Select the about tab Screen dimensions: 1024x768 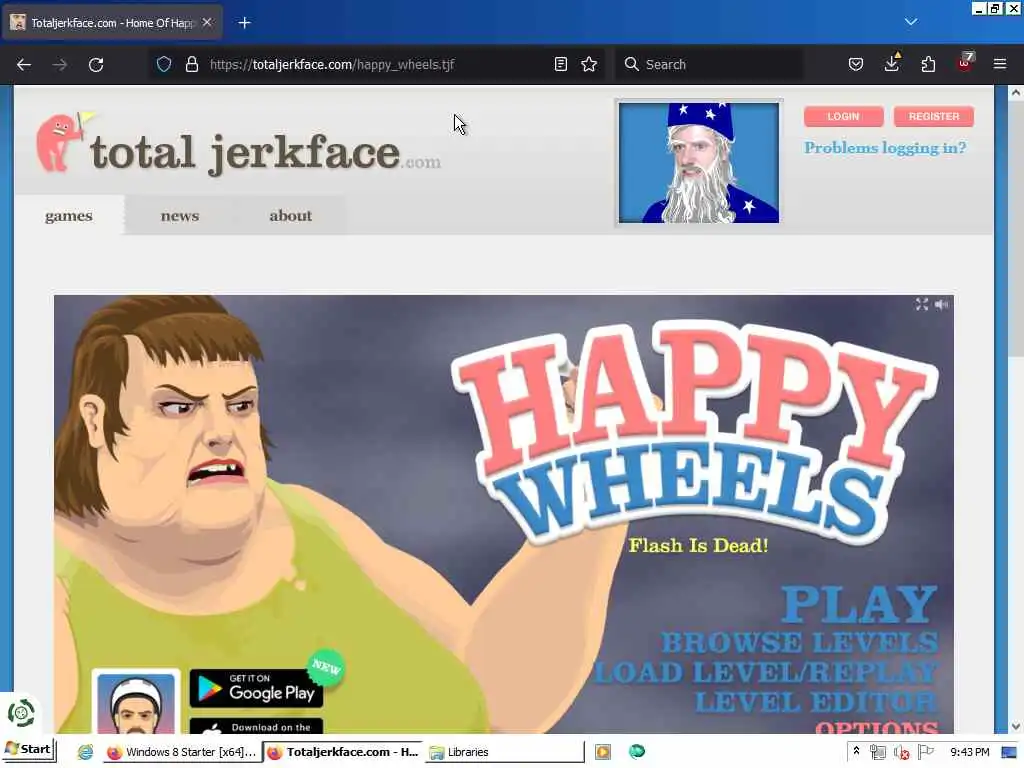[x=291, y=216]
